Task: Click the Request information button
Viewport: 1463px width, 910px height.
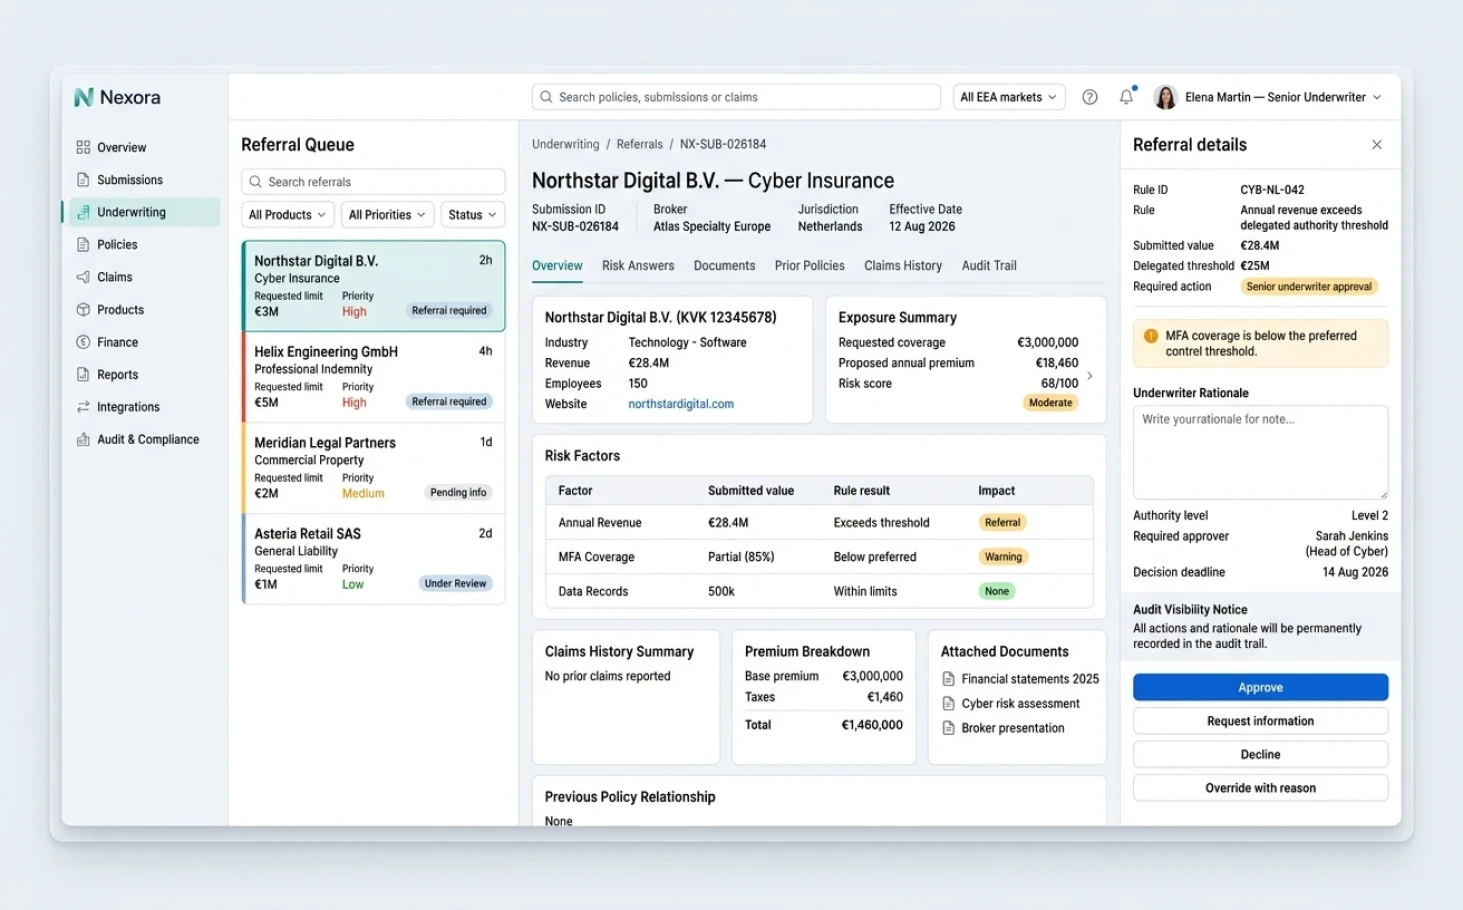Action: tap(1260, 721)
